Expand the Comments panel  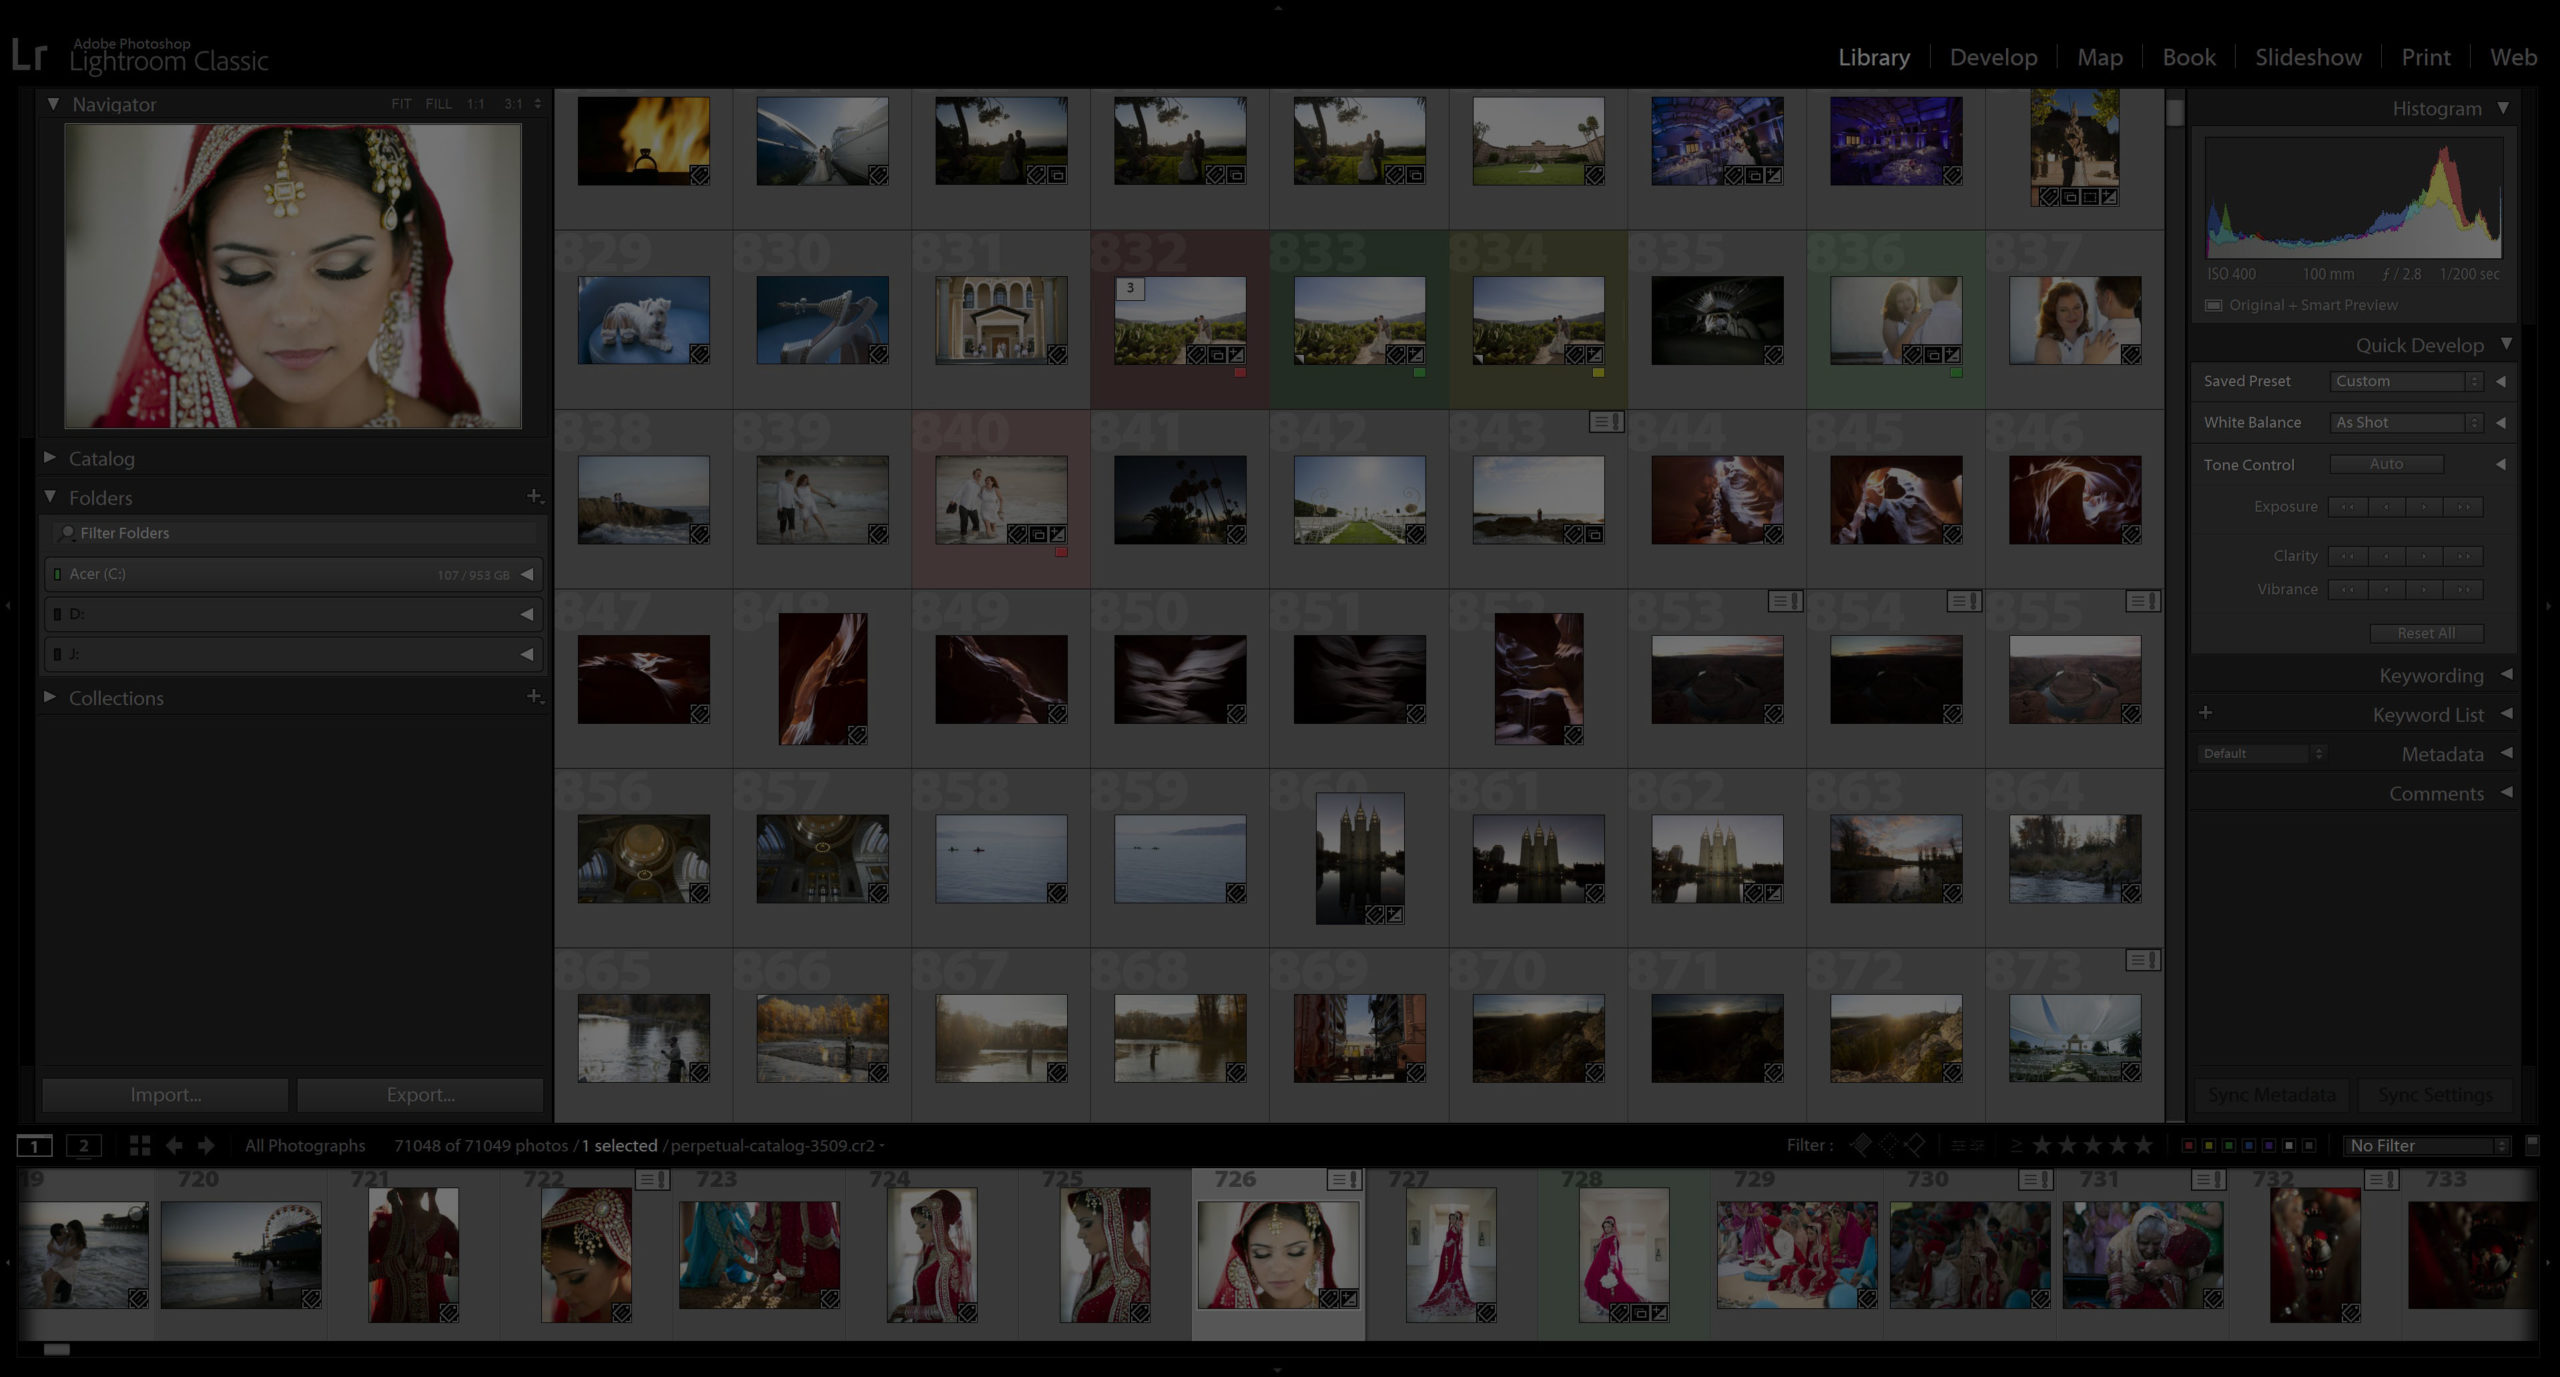click(x=2506, y=793)
